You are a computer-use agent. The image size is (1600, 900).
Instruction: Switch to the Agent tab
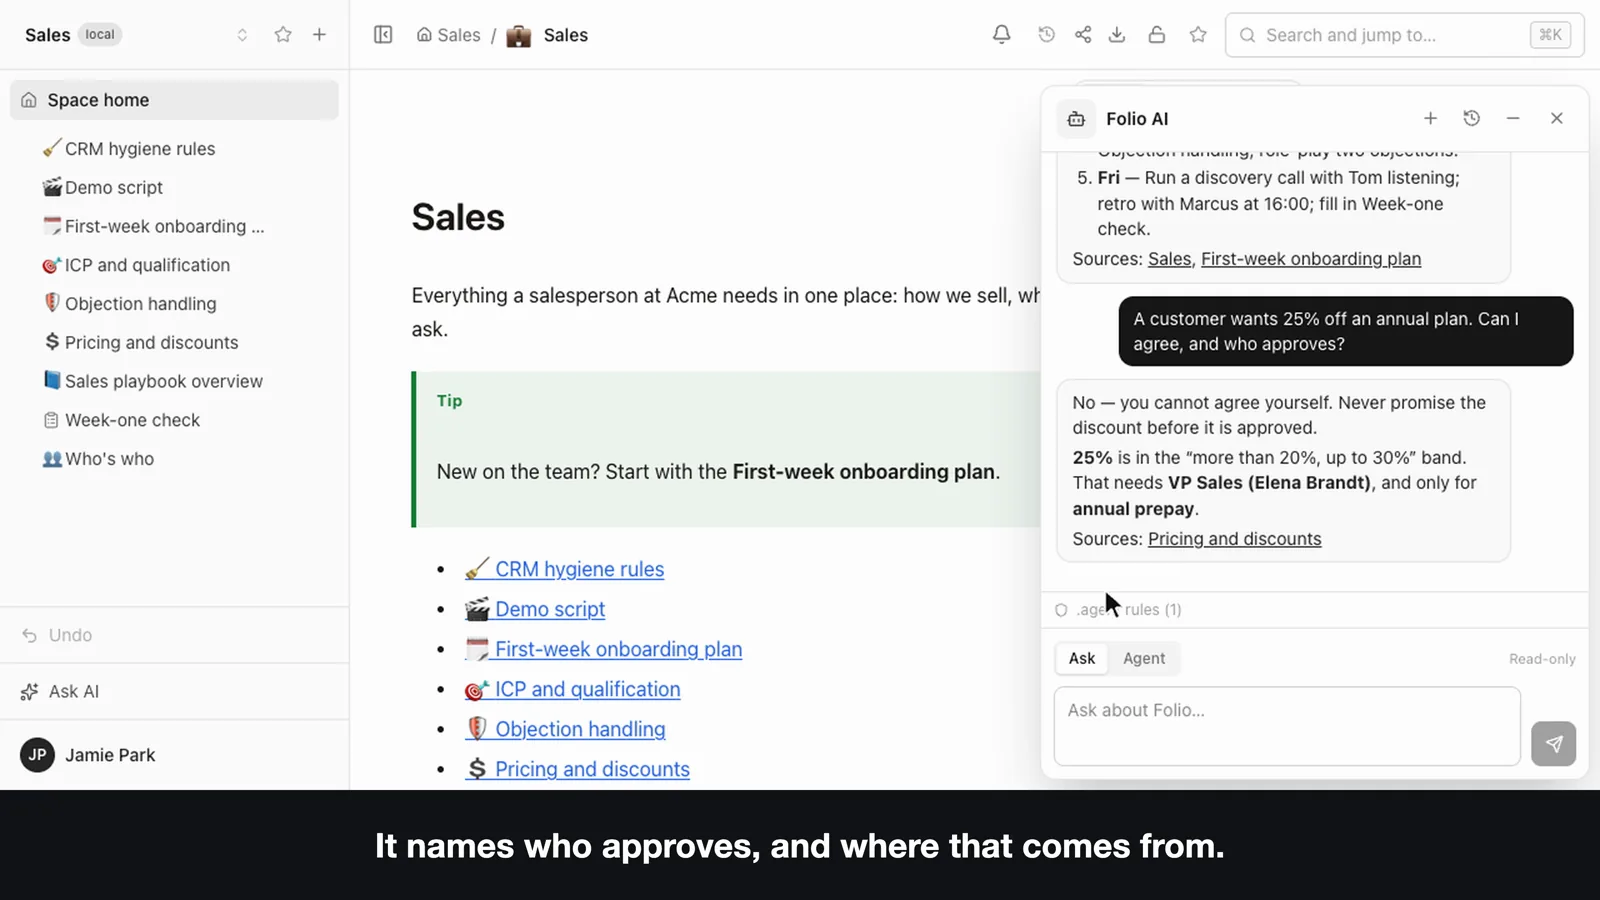click(x=1143, y=658)
